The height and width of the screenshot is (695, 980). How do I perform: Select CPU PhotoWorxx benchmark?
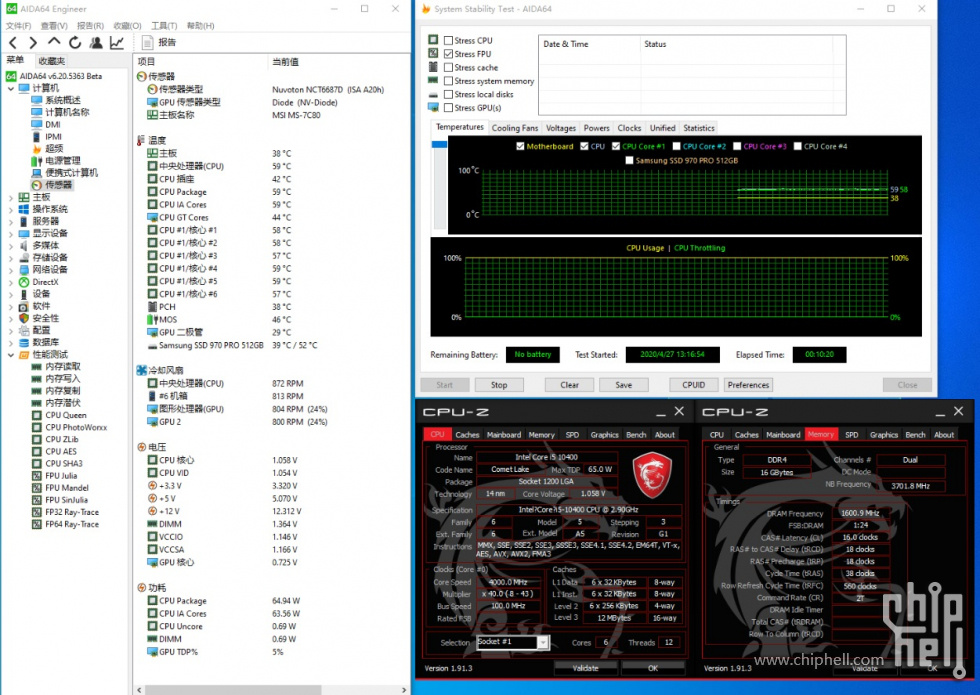[x=76, y=428]
